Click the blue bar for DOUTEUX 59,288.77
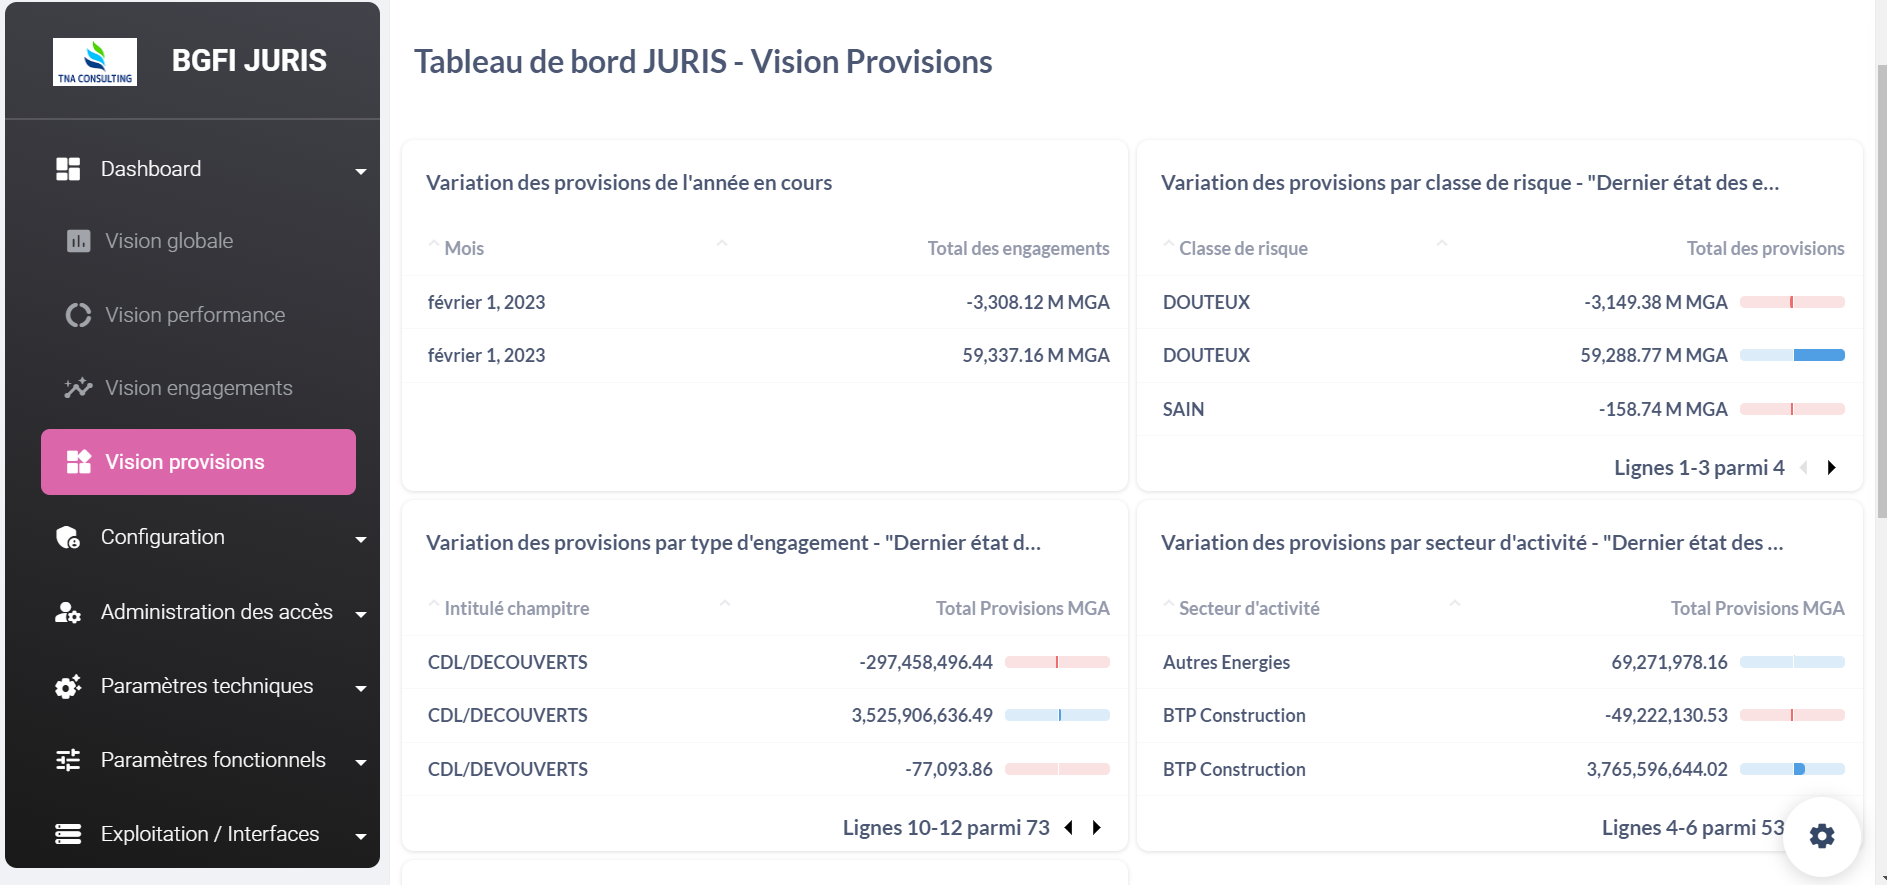 tap(1818, 355)
